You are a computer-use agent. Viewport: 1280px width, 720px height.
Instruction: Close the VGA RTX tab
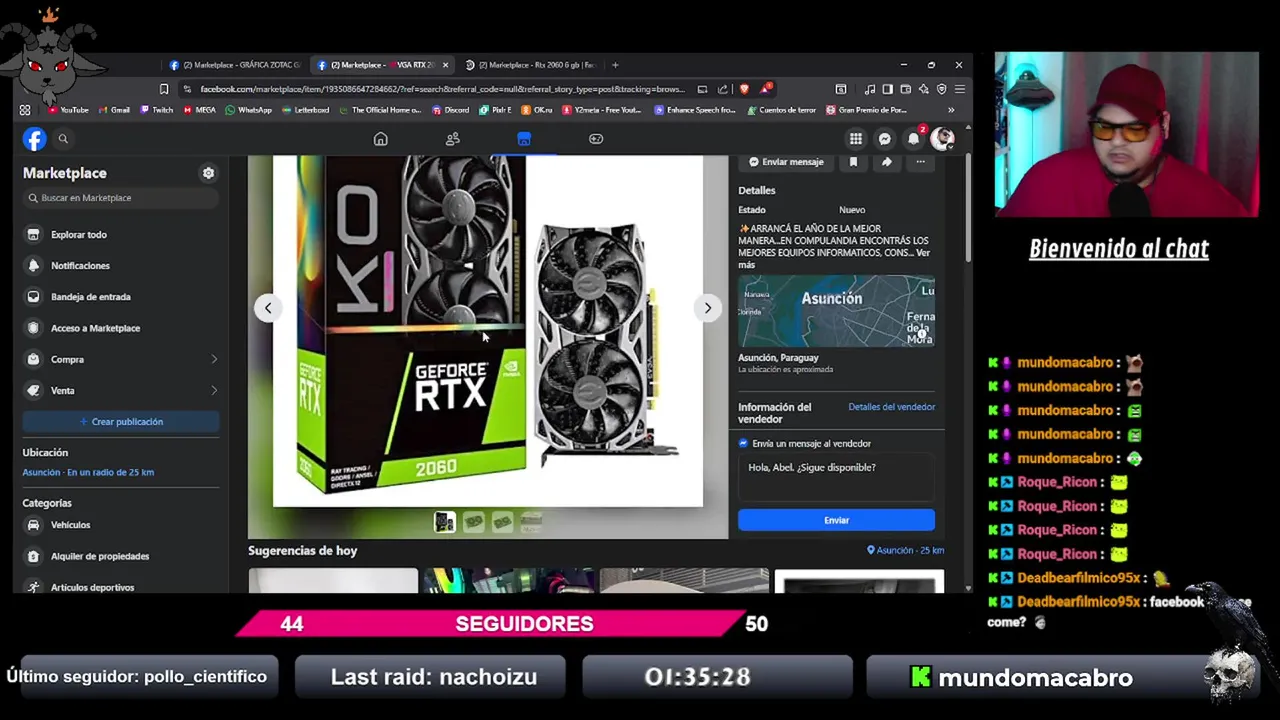pos(445,65)
